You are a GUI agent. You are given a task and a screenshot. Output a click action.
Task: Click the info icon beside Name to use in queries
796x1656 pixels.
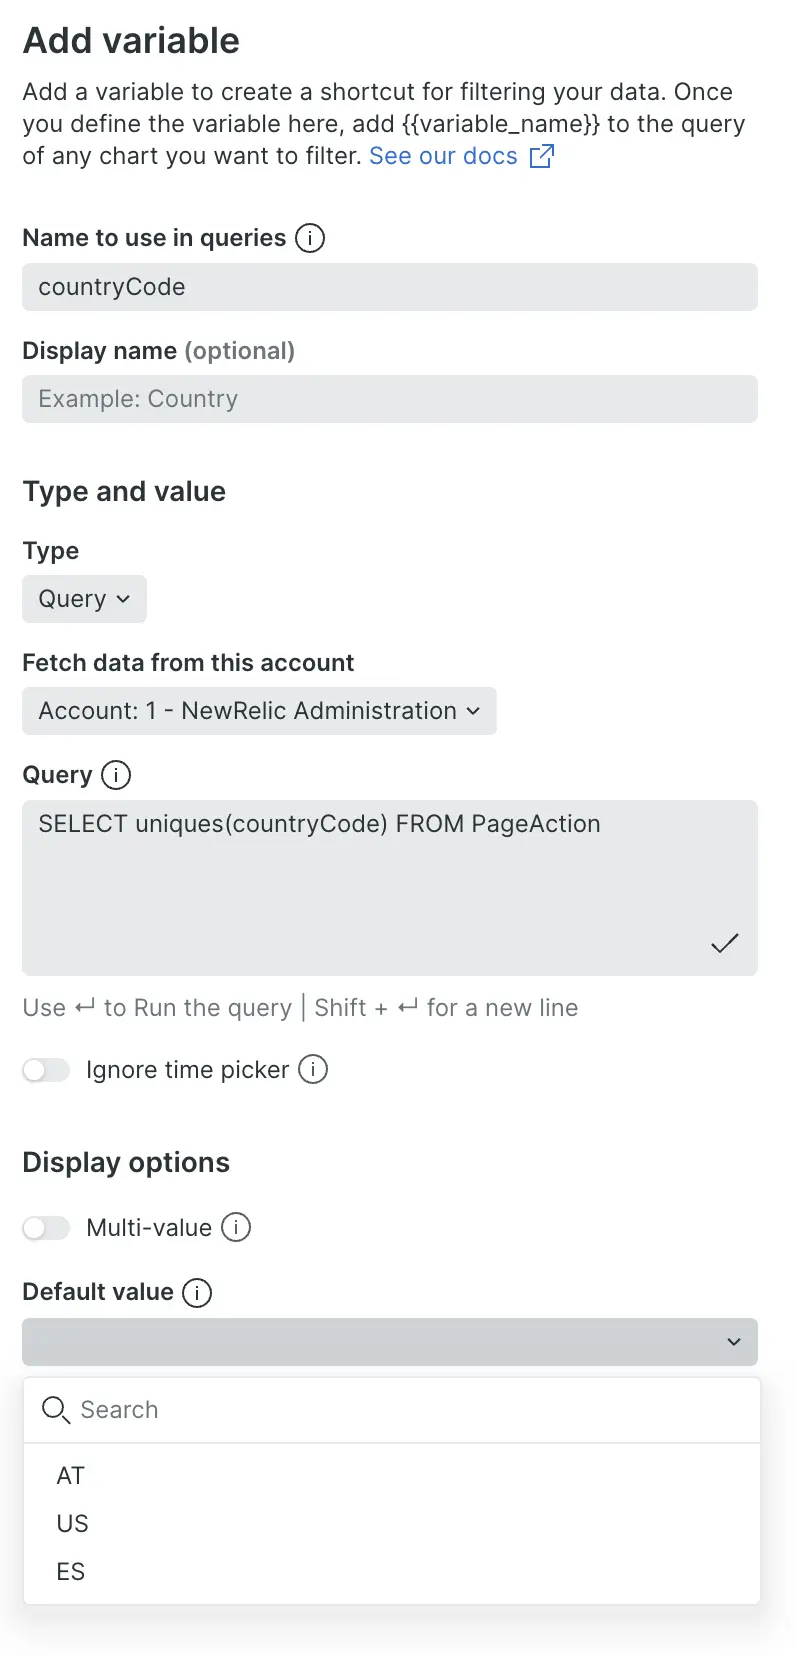(x=310, y=238)
